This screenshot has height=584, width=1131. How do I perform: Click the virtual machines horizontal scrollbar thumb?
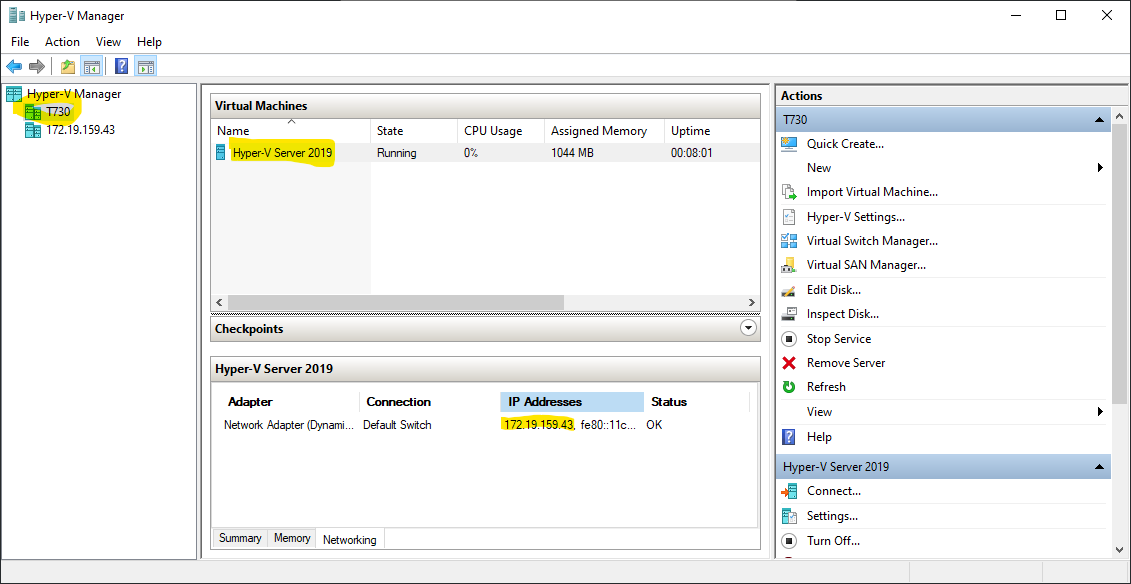coord(395,303)
